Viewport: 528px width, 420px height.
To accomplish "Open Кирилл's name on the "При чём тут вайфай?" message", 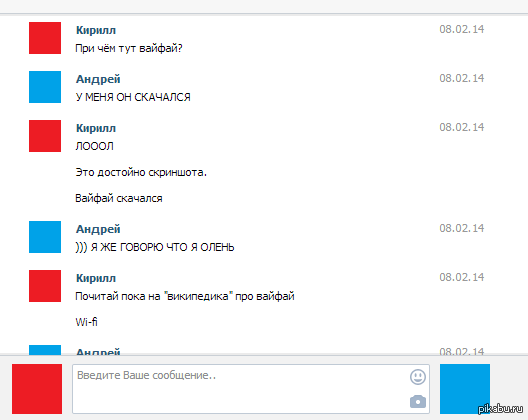I will click(x=96, y=30).
